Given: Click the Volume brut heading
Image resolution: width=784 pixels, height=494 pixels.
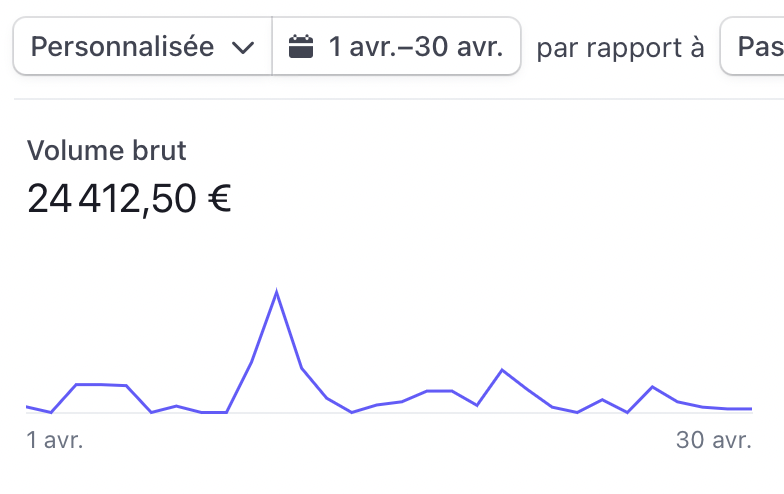Looking at the screenshot, I should coord(106,150).
